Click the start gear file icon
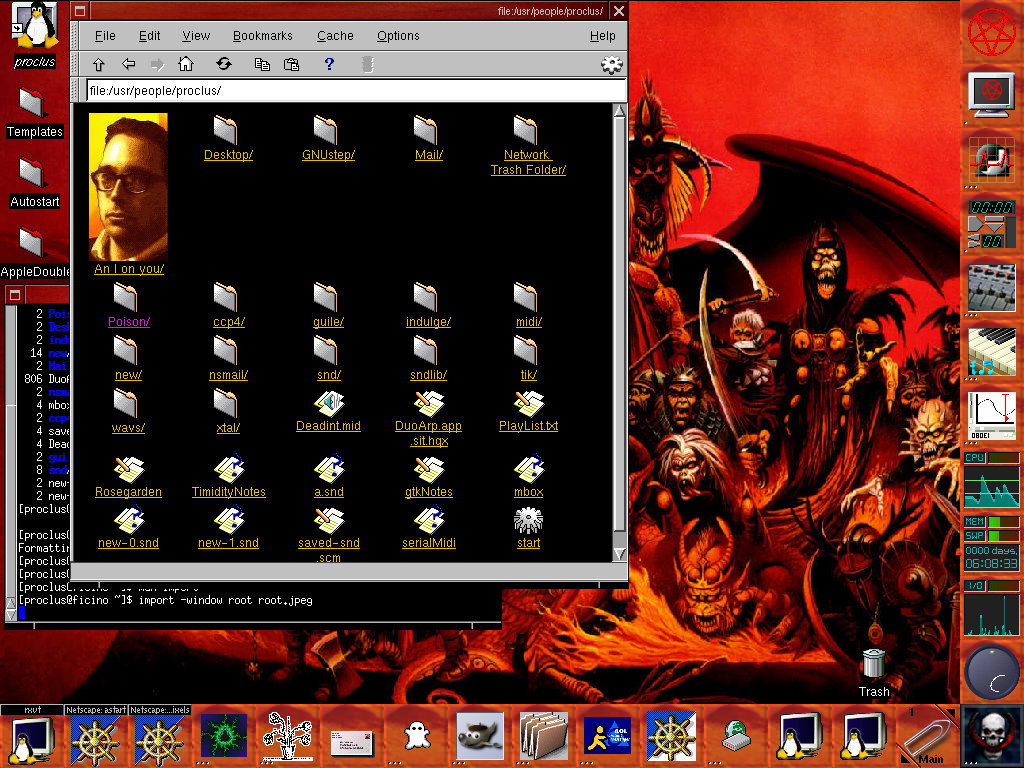The width and height of the screenshot is (1024, 768). coord(528,520)
